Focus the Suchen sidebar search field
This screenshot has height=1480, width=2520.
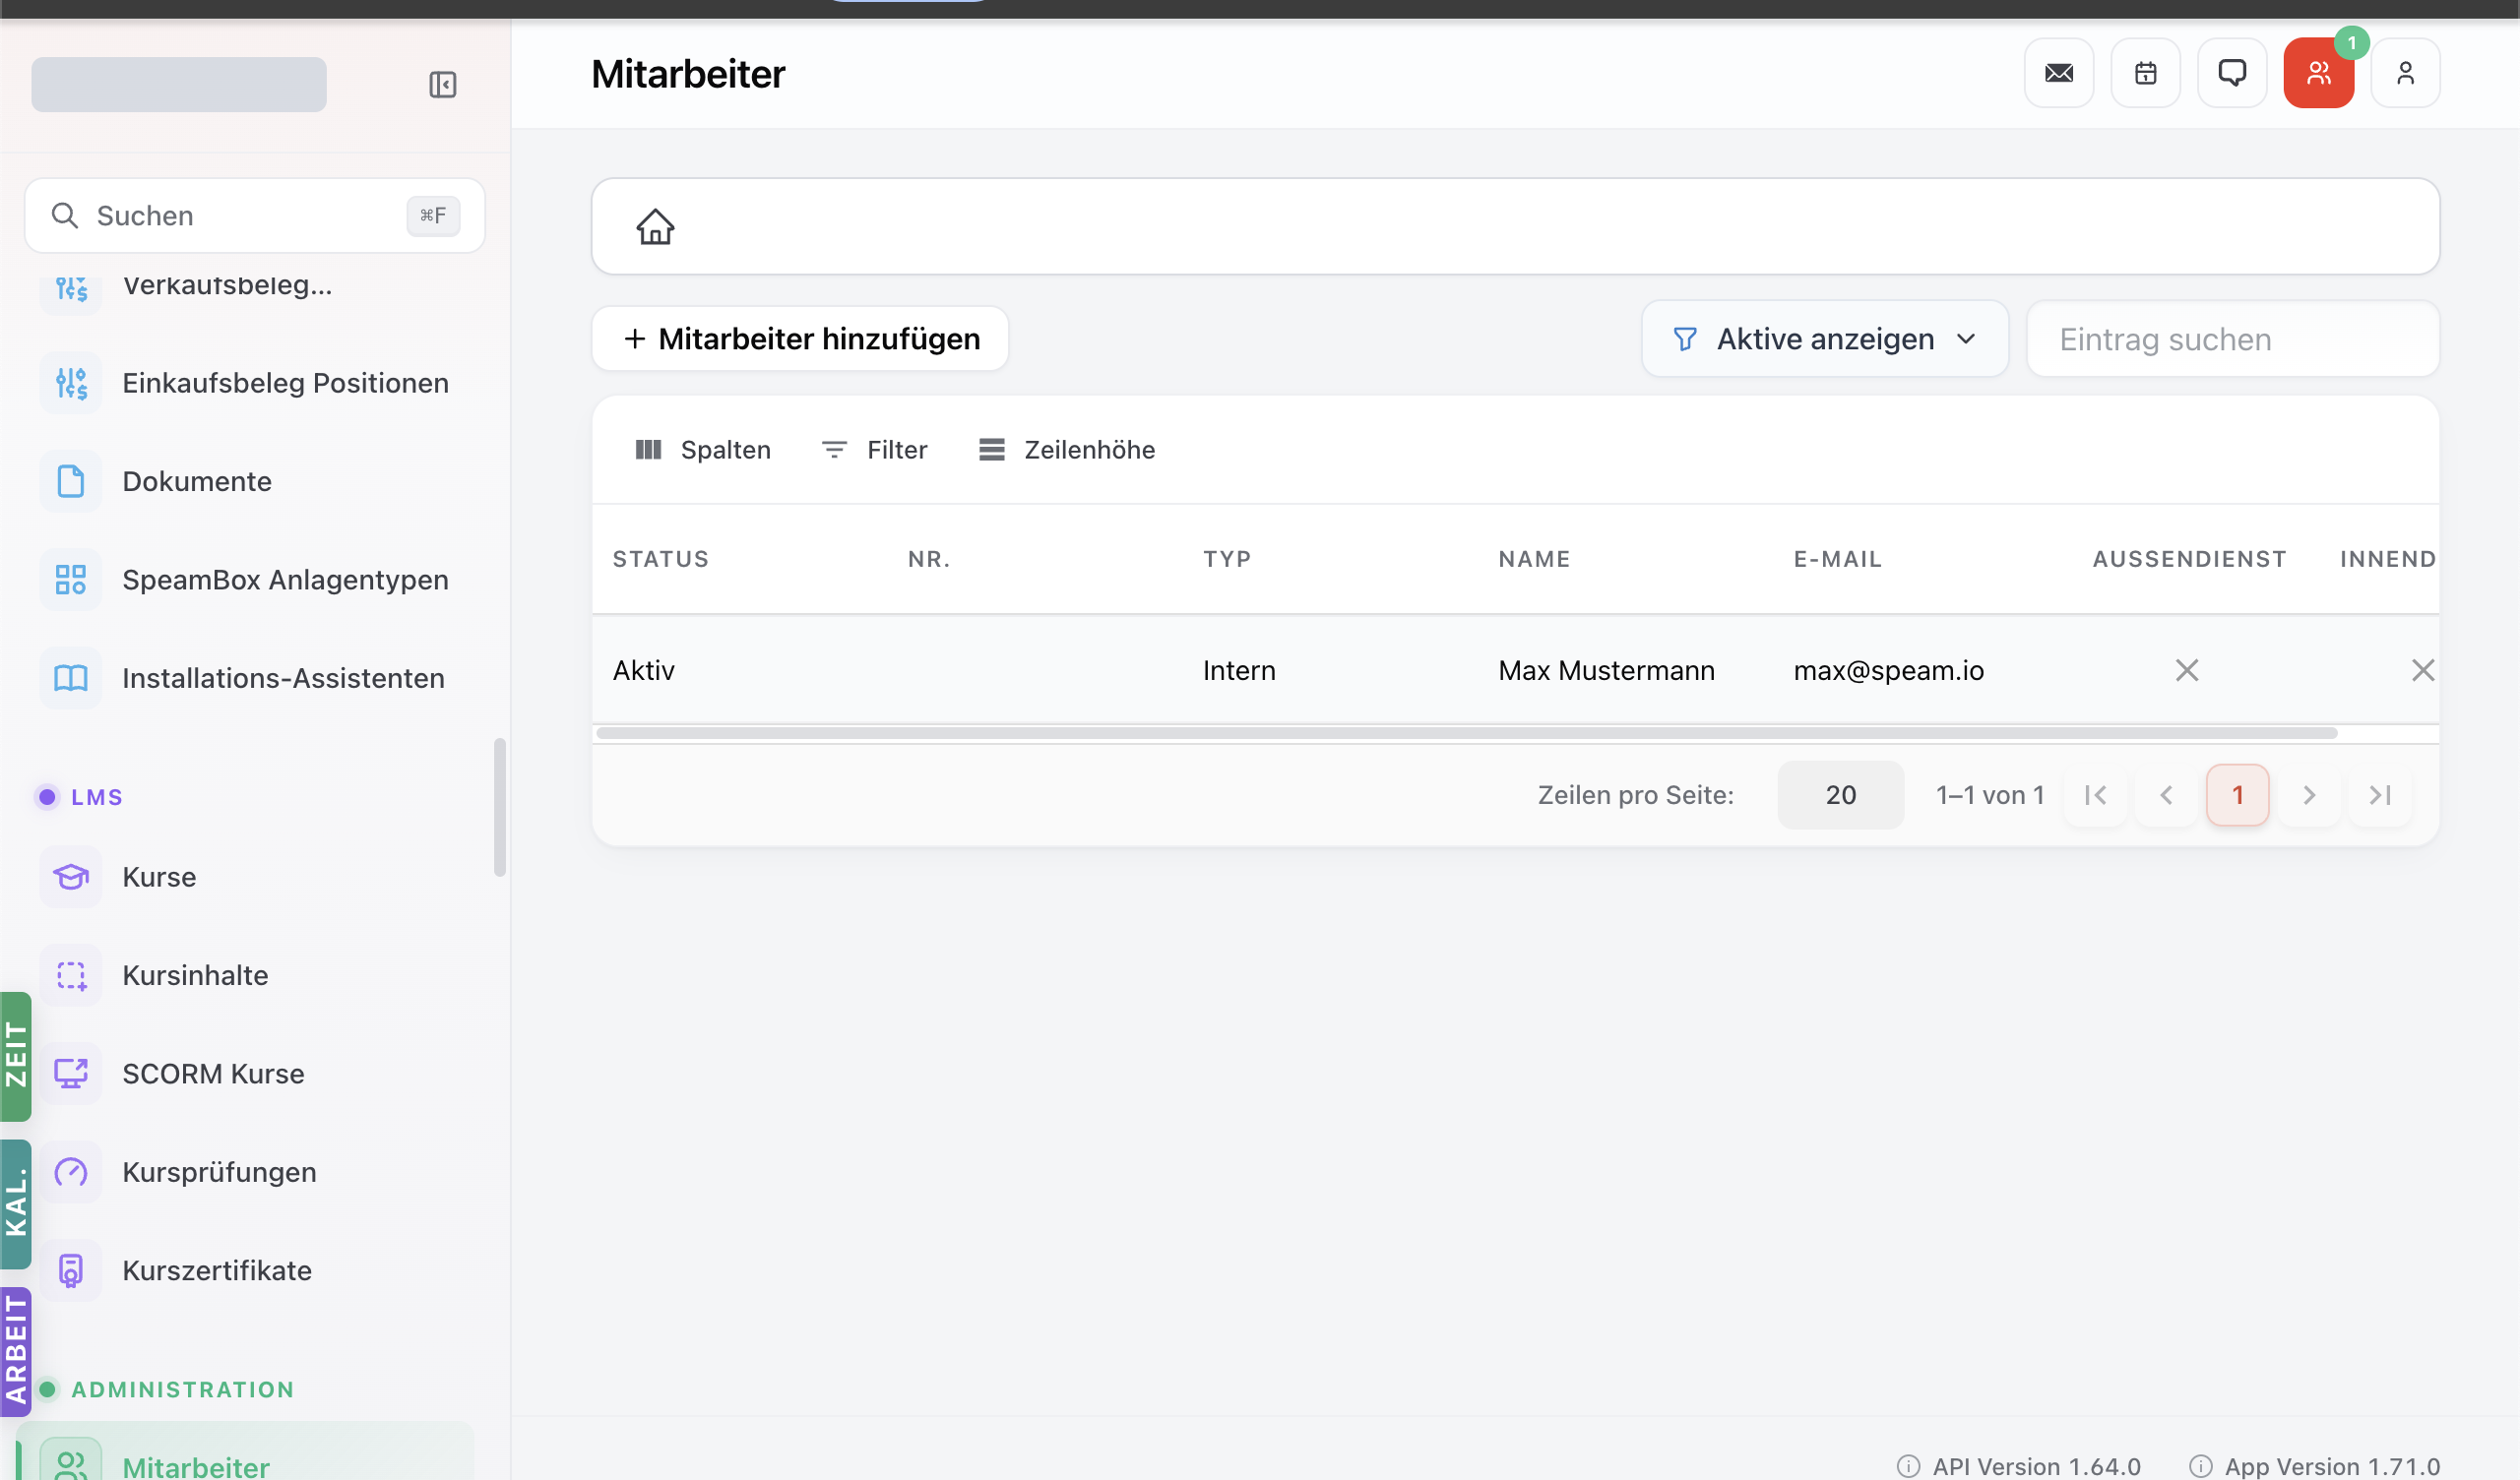pos(255,215)
